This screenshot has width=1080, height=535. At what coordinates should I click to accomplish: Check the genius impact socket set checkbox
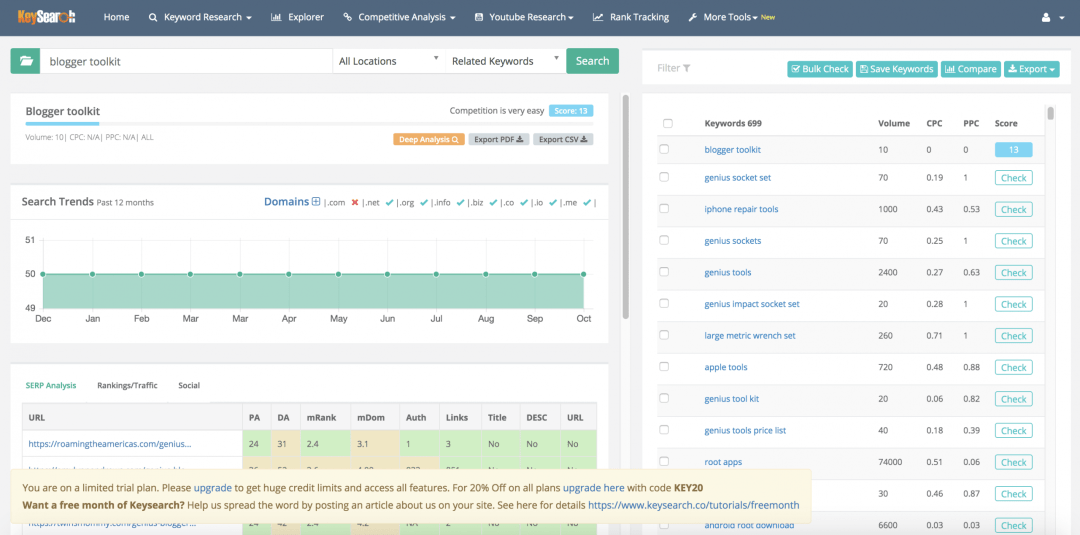tap(664, 304)
